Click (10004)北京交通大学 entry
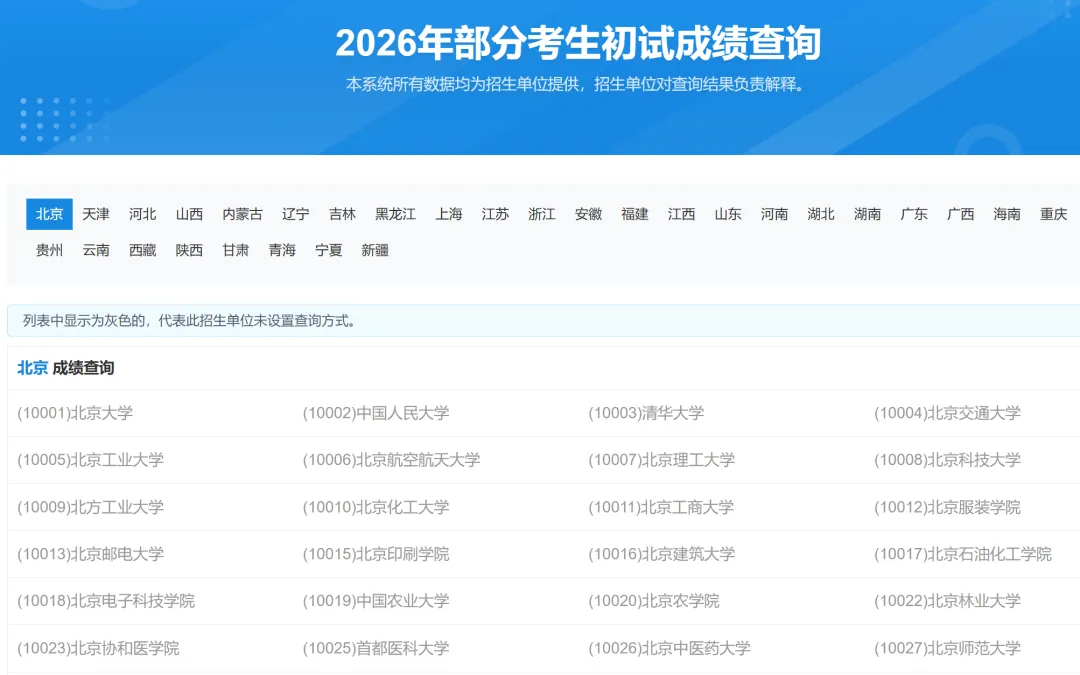The width and height of the screenshot is (1080, 675). click(947, 413)
